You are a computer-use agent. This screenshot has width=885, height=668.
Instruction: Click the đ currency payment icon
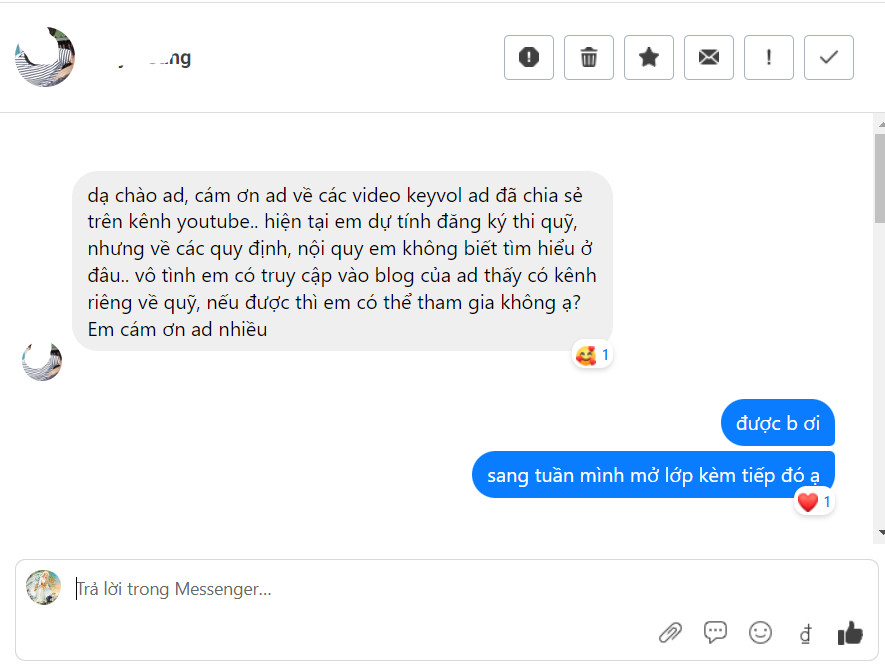[805, 634]
